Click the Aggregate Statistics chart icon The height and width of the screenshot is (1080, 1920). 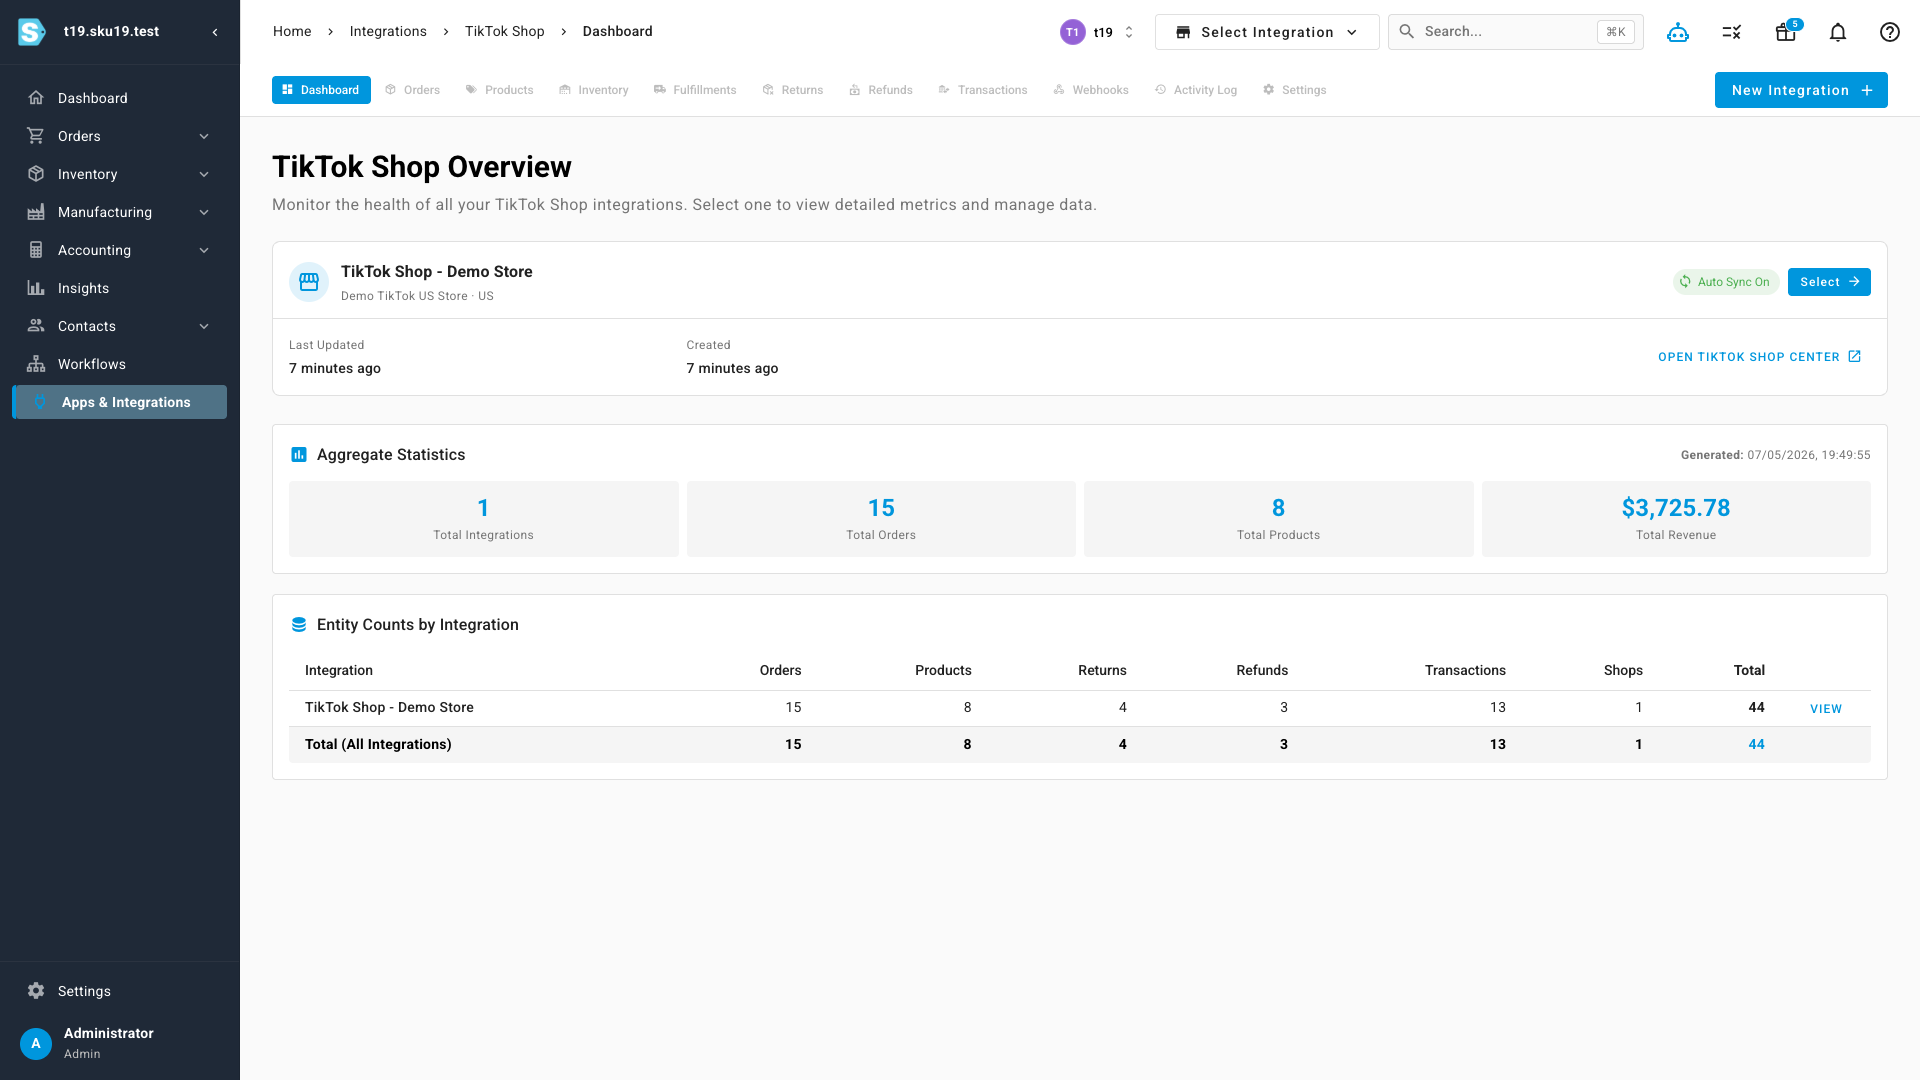point(298,455)
